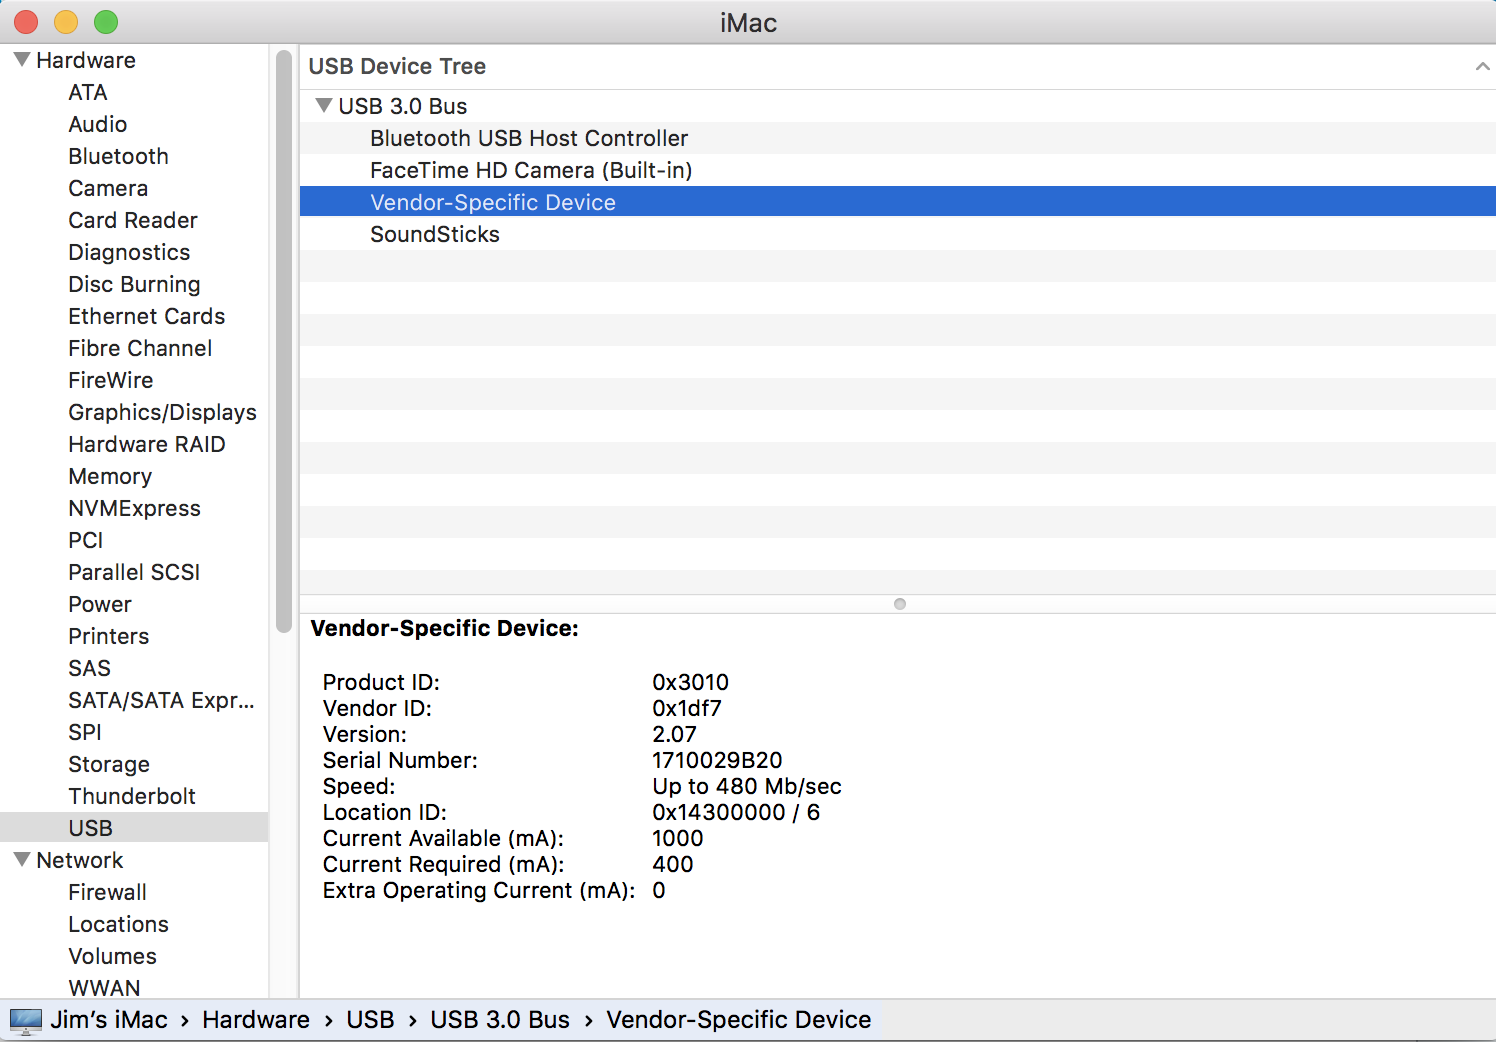Open Thunderbolt information
1496x1042 pixels.
tap(132, 796)
